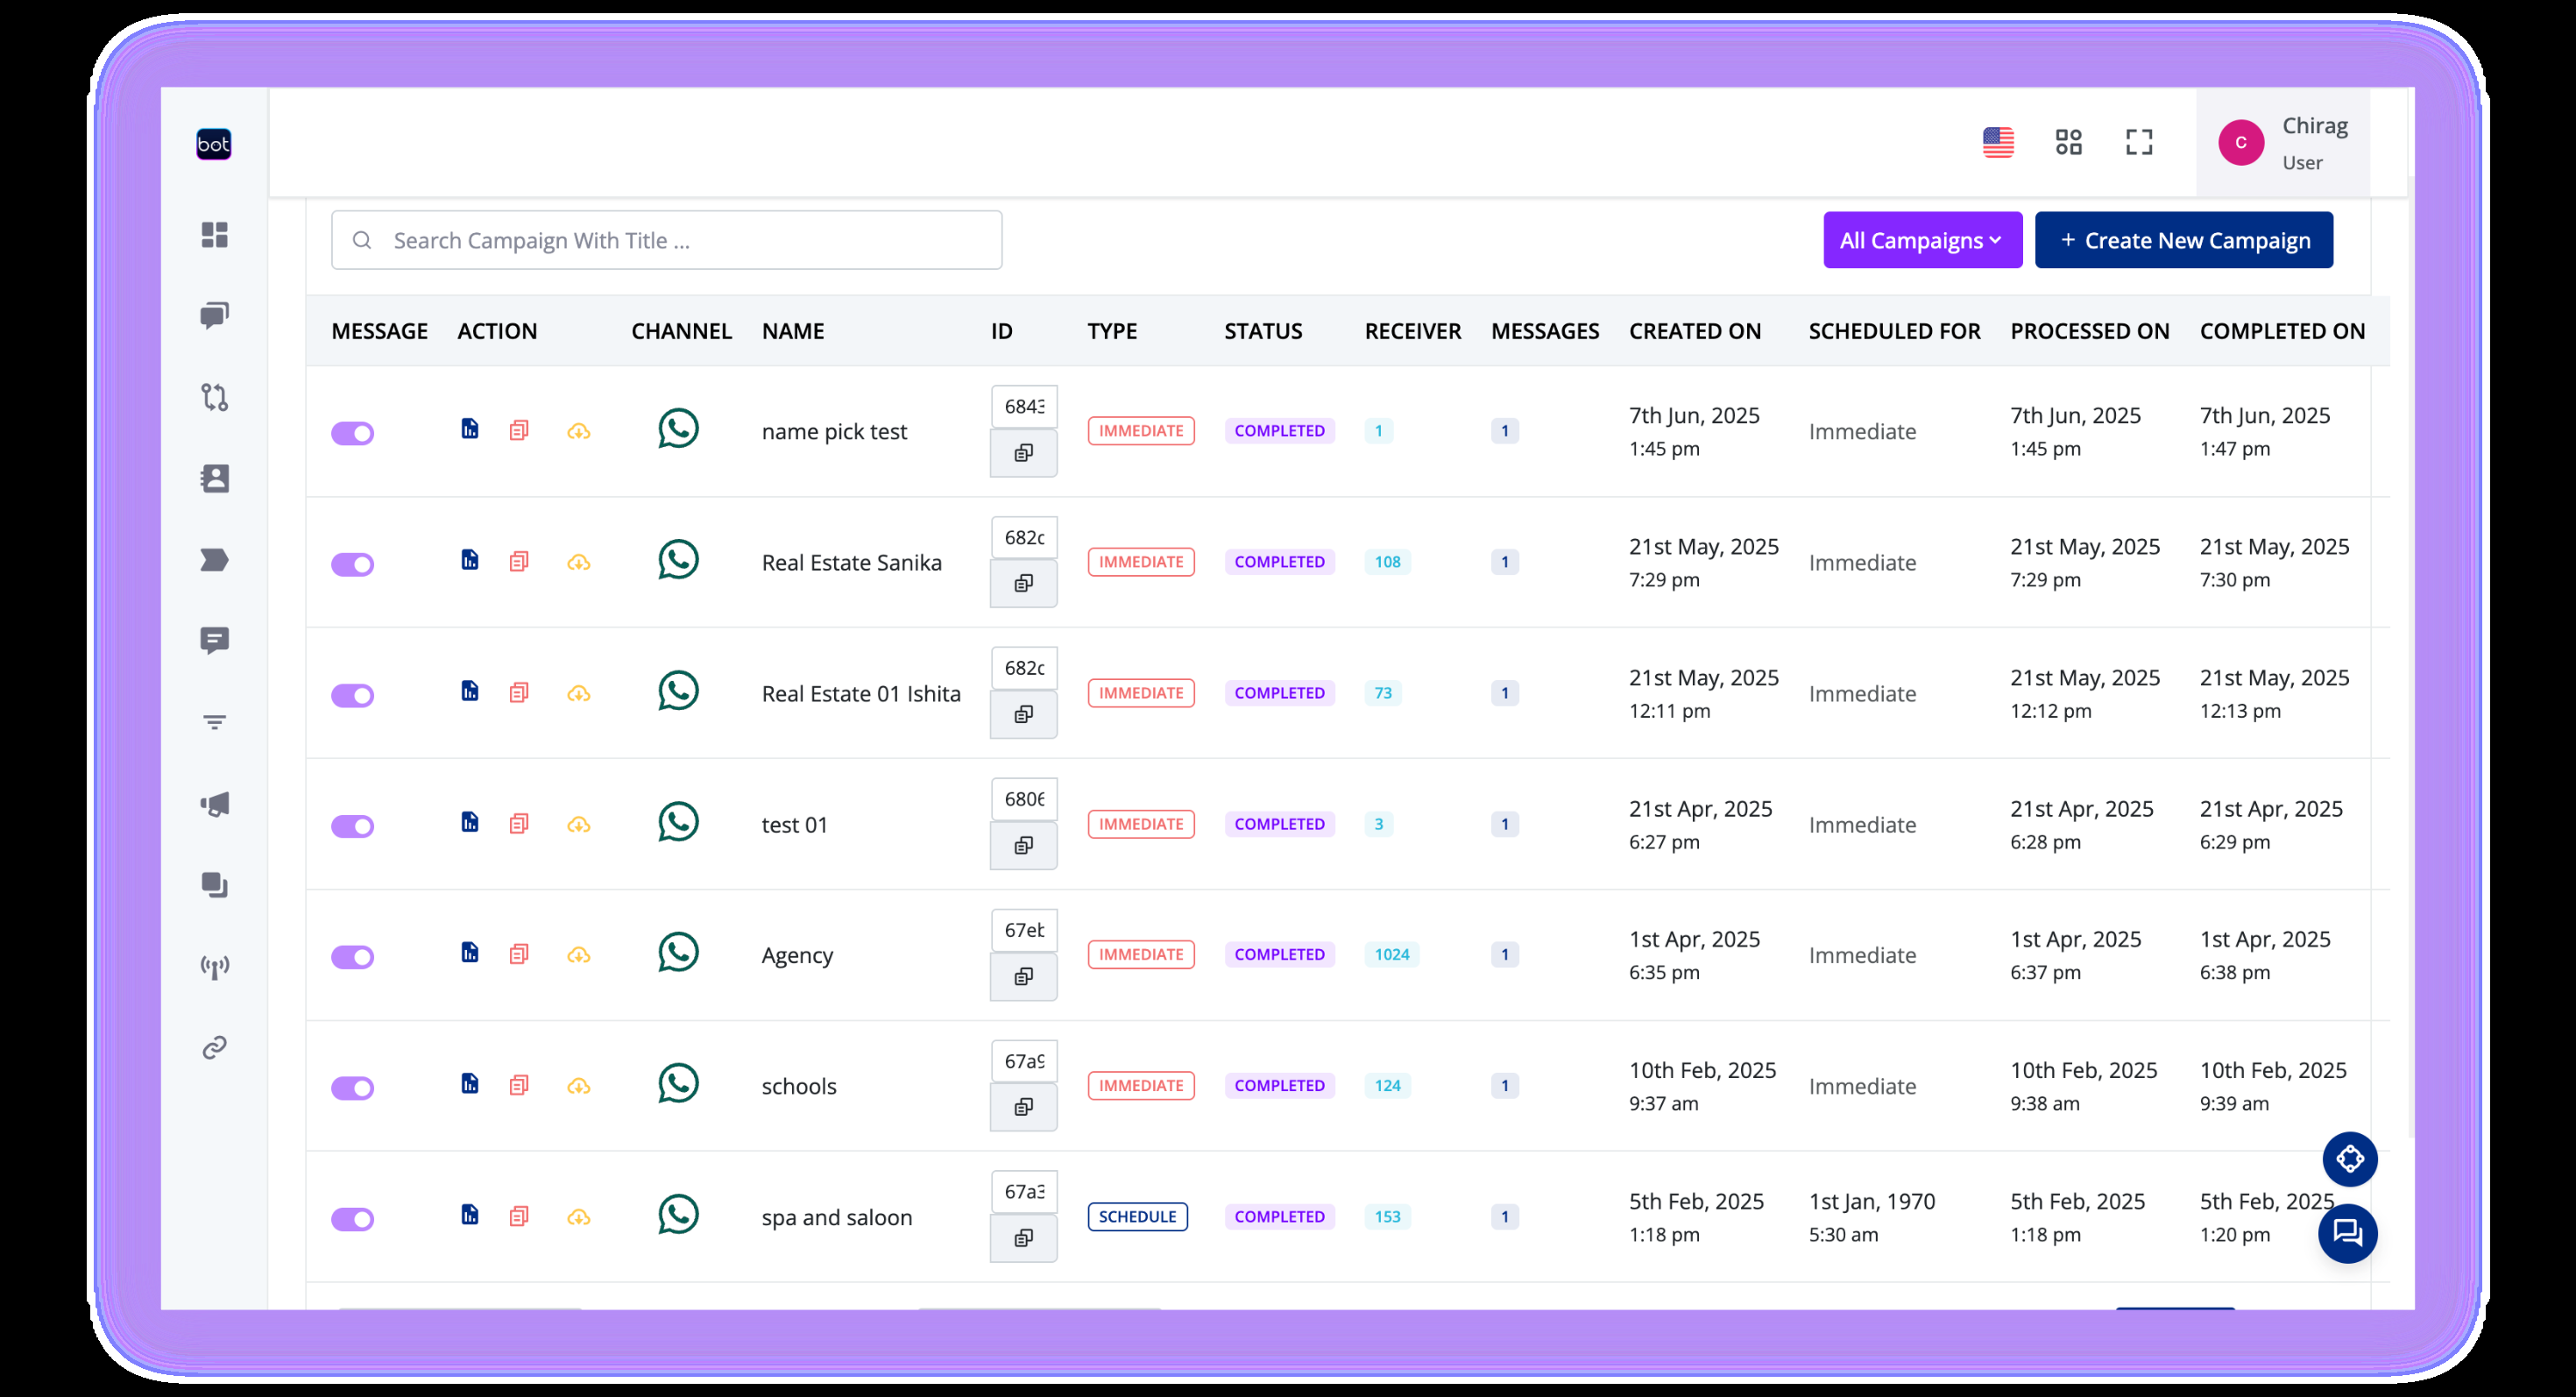Turn off the Agency campaign message toggle
The image size is (2576, 1397).
click(352, 957)
